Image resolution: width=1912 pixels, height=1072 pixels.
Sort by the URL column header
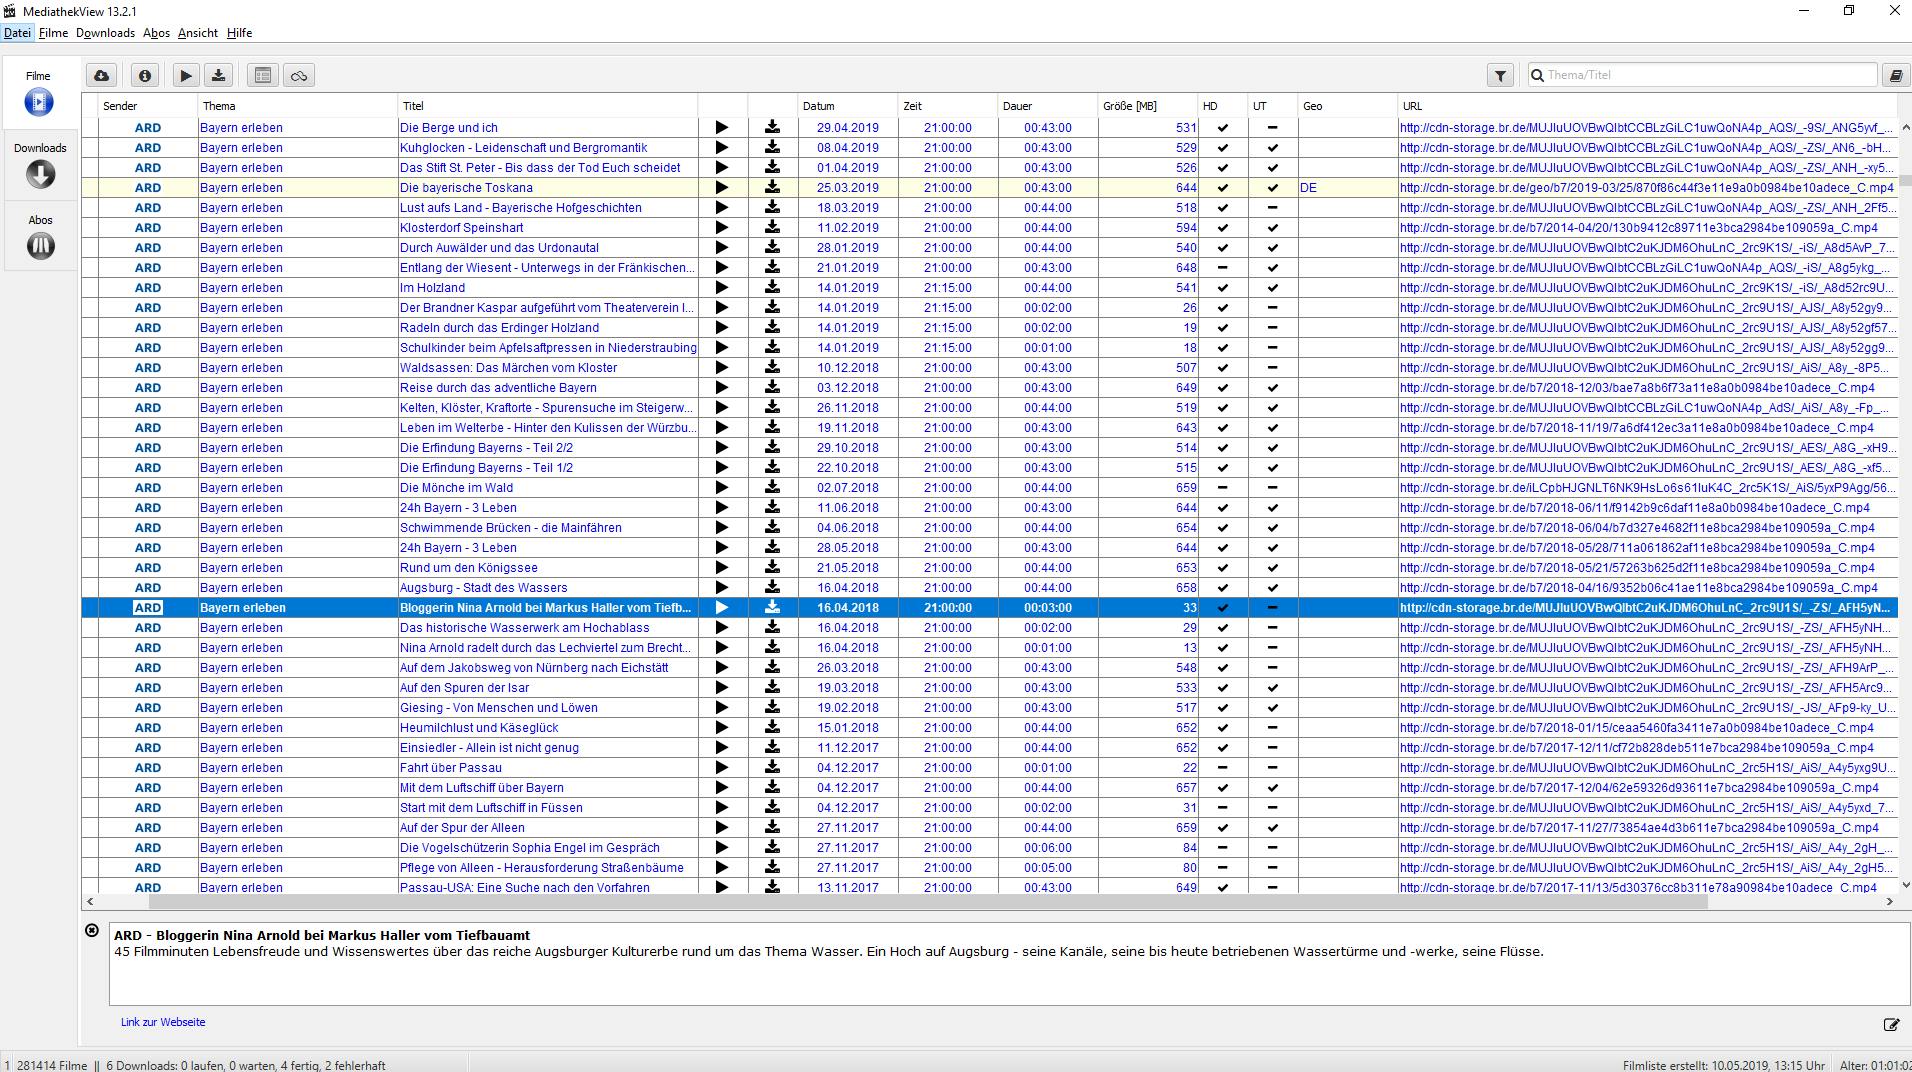pyautogui.click(x=1647, y=106)
